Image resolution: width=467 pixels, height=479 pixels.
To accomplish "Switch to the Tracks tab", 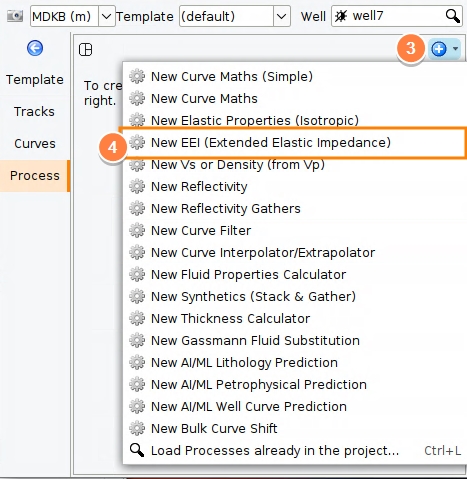I will click(34, 112).
